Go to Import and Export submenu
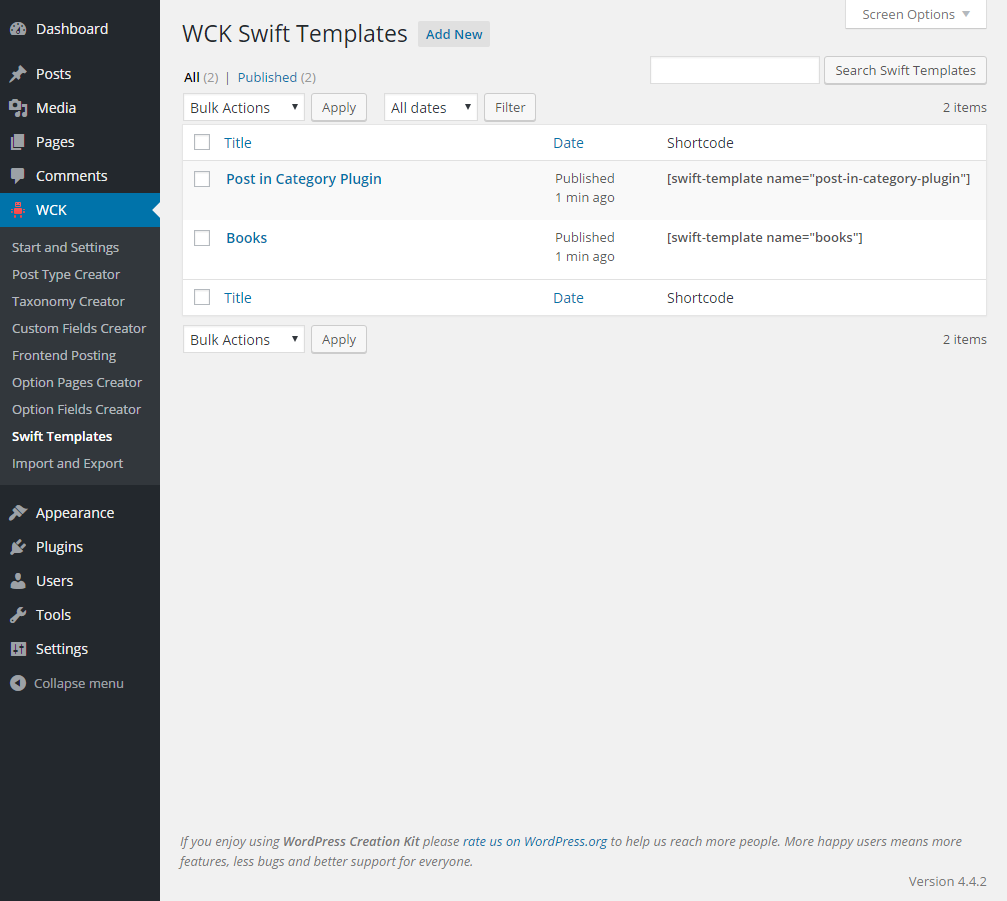This screenshot has width=1007, height=901. [x=67, y=463]
